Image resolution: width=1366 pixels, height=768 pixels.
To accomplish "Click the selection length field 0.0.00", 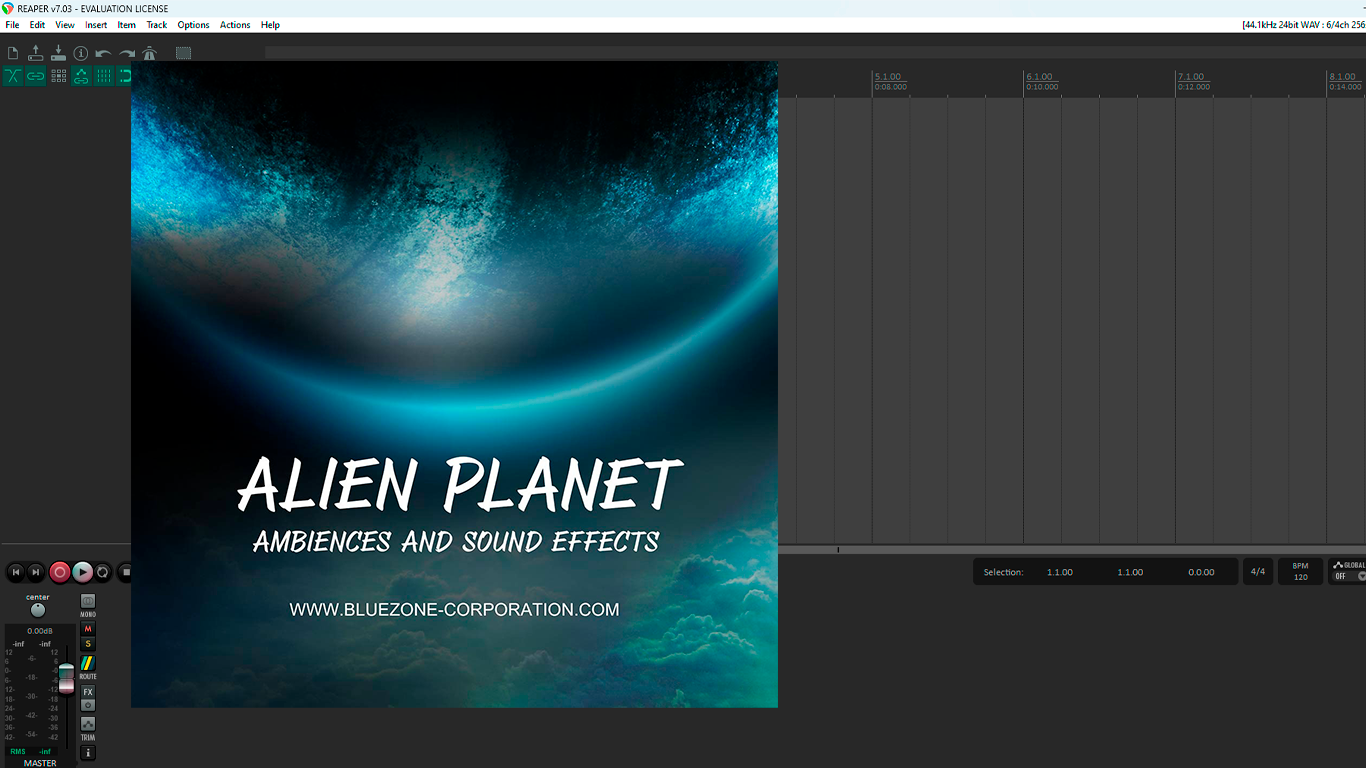I will click(1201, 572).
